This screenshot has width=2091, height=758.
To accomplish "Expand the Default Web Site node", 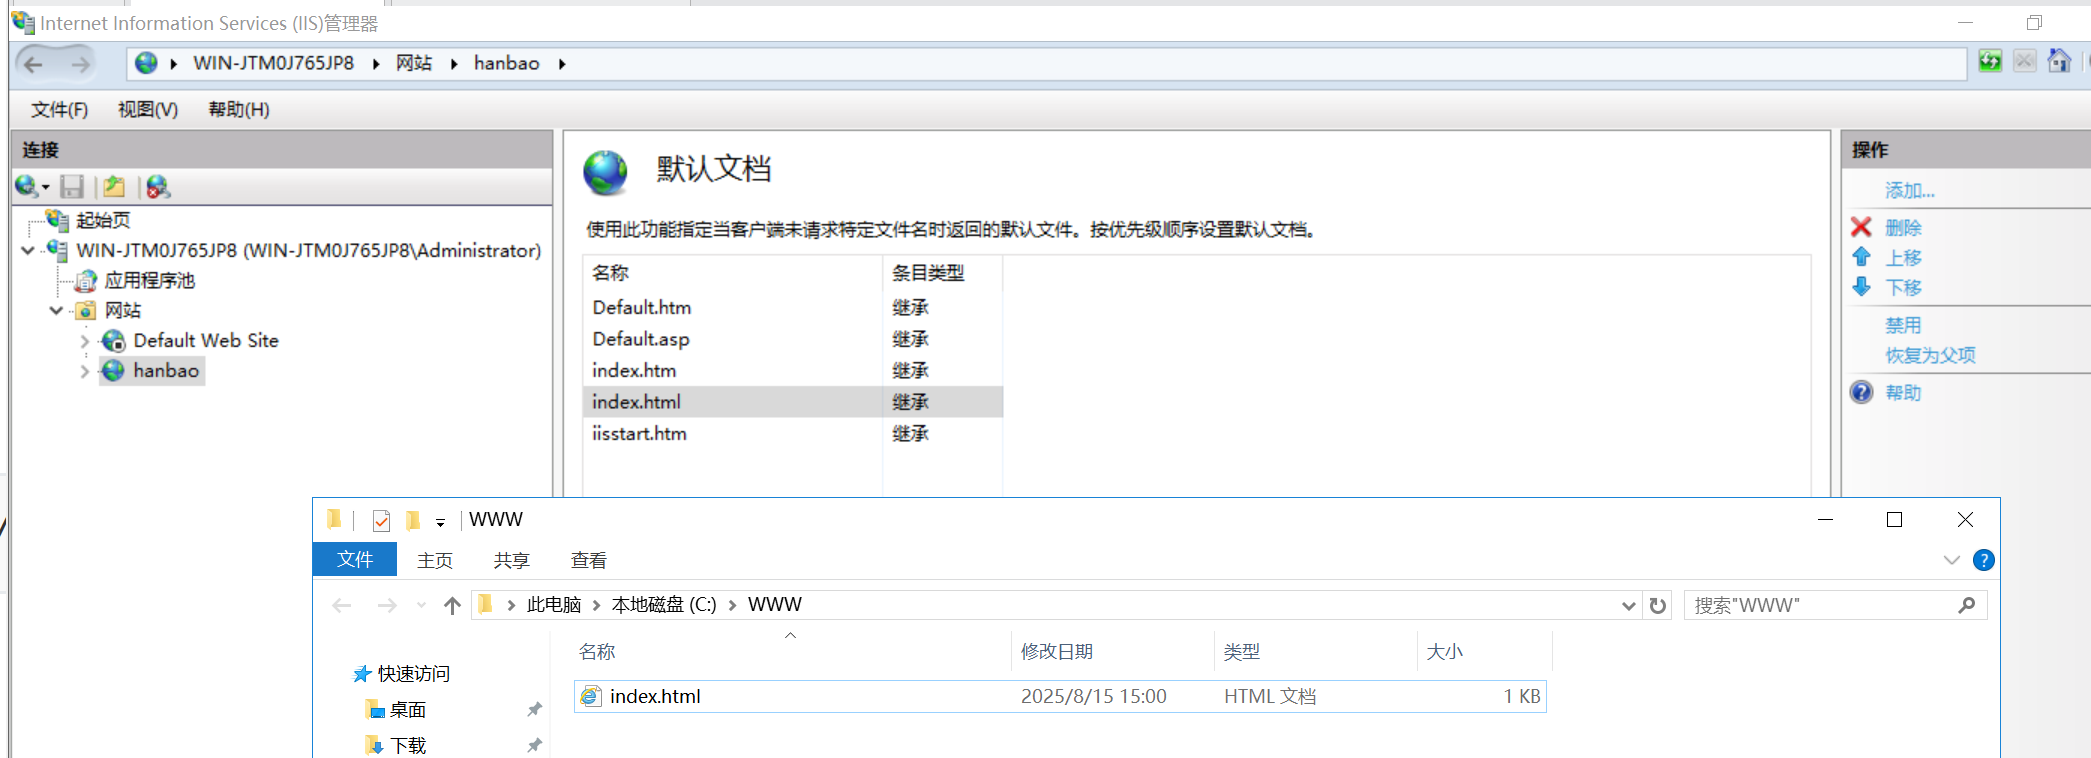I will [x=85, y=341].
